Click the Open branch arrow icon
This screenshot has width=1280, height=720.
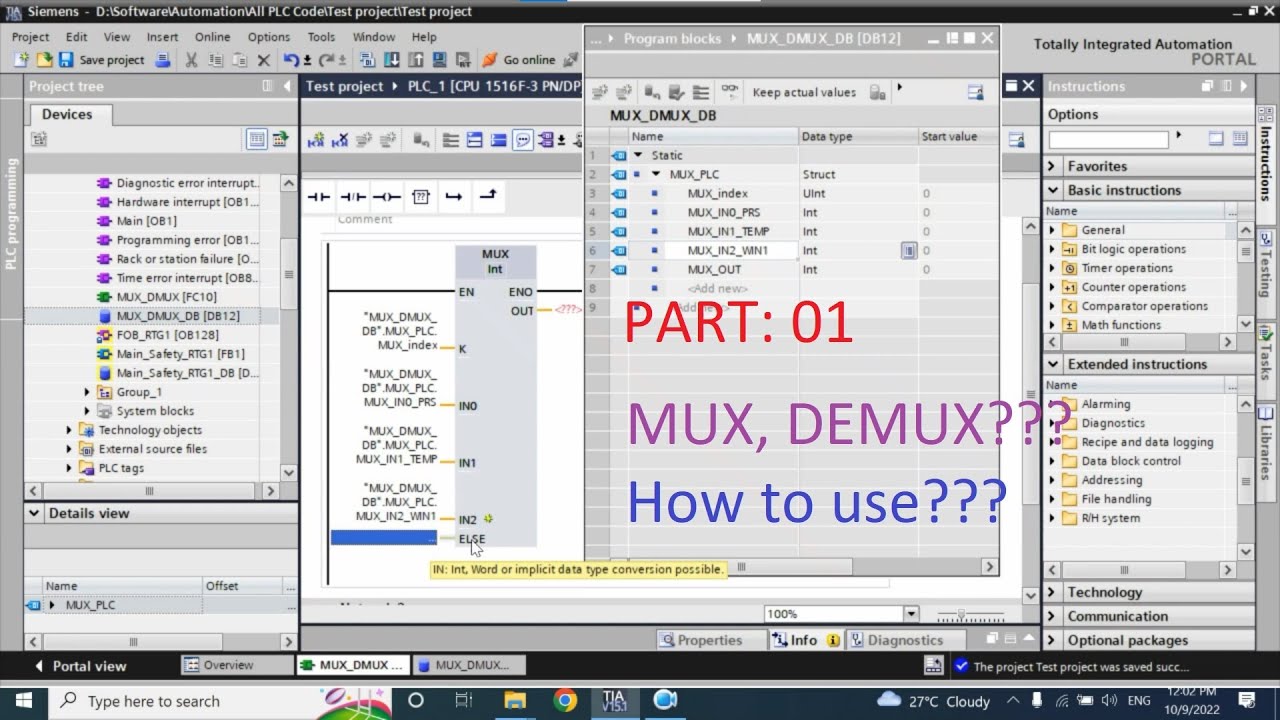(x=454, y=197)
